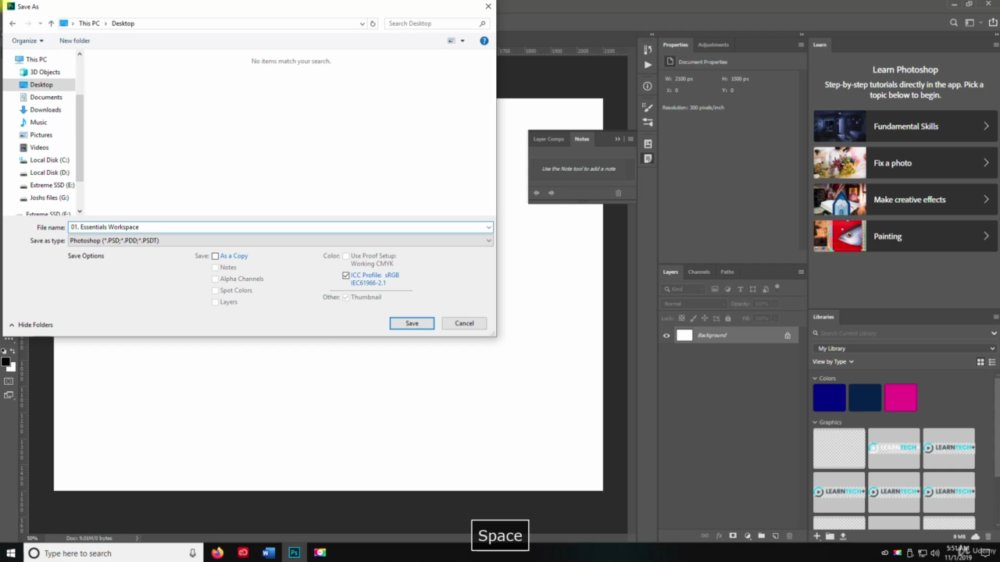
Task: Switch to the Layer Comps tab
Action: pos(548,139)
